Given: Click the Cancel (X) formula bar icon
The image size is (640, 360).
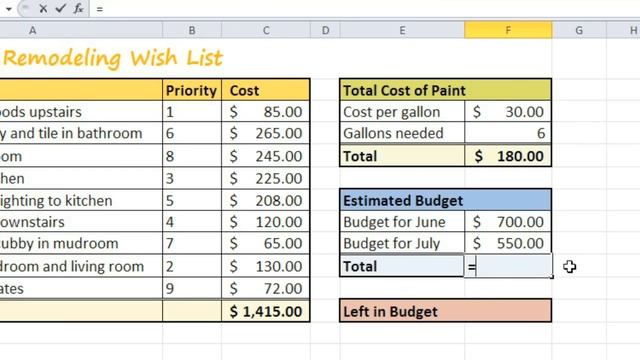Looking at the screenshot, I should [43, 8].
